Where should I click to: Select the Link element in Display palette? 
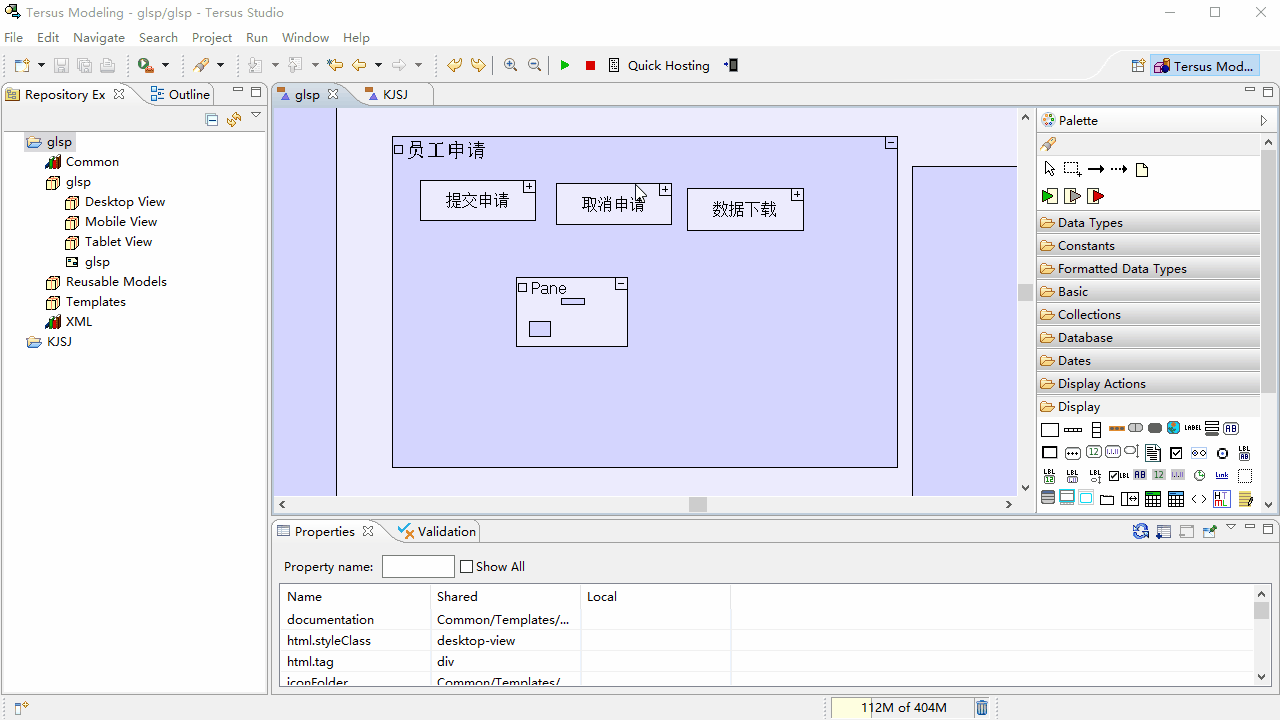click(x=1222, y=476)
